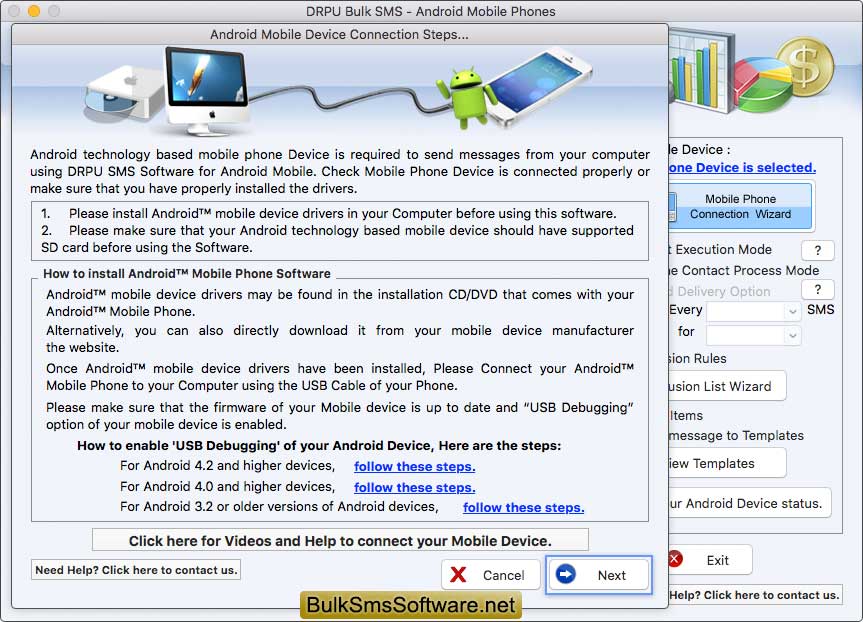Click Videos and Help to connect your Mobile Device
The width and height of the screenshot is (863, 622).
(340, 541)
